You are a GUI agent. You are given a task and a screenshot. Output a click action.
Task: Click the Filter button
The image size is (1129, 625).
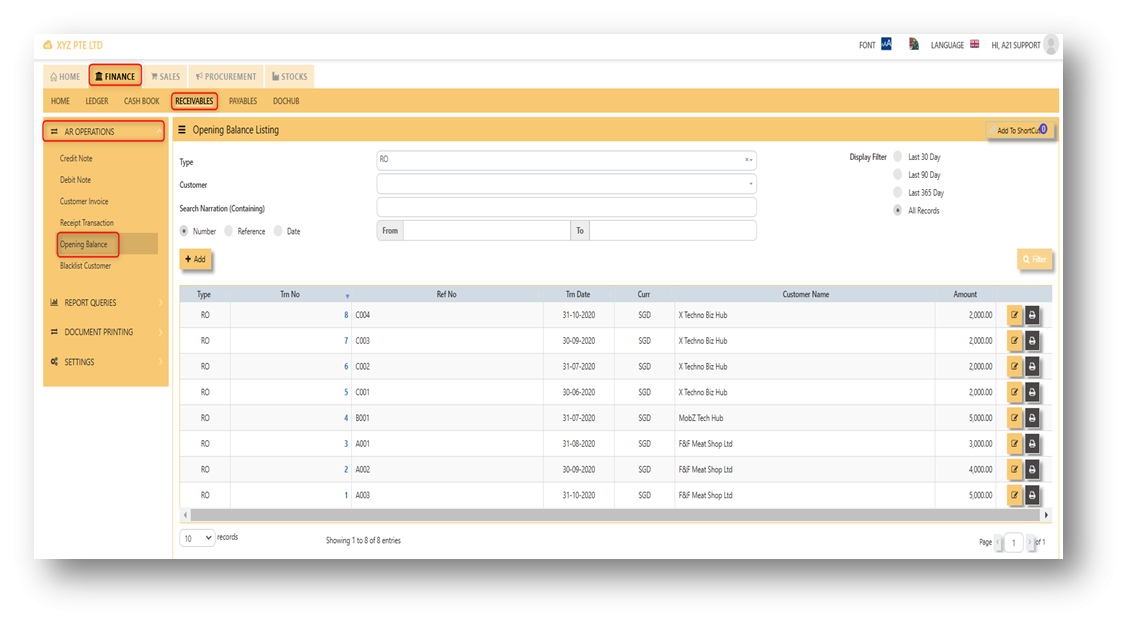click(x=1035, y=259)
